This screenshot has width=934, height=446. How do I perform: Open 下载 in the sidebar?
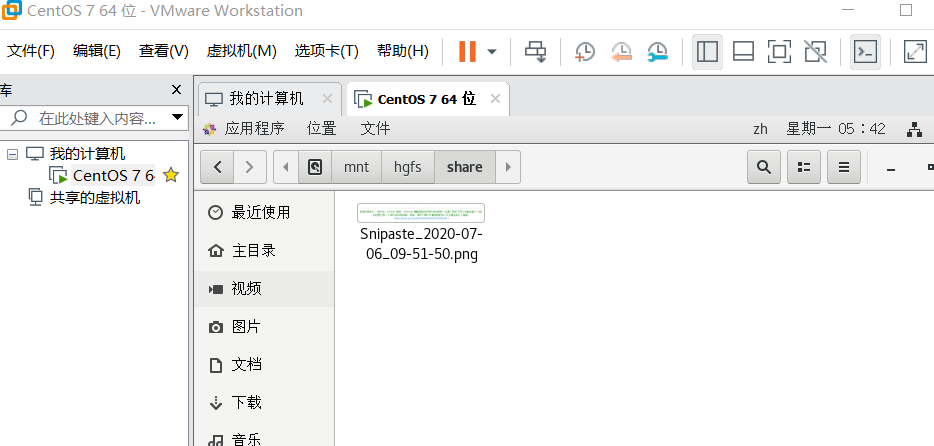264,403
